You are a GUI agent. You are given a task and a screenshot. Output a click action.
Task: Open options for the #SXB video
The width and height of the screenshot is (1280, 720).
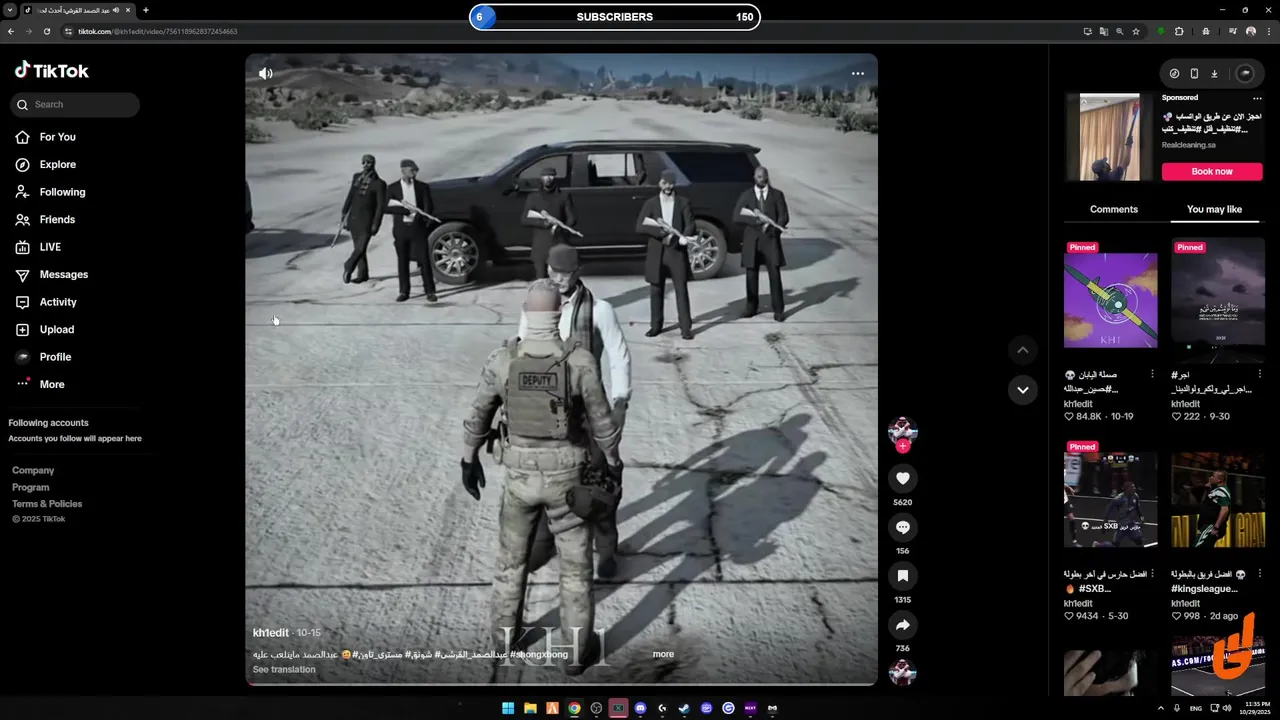(1152, 575)
